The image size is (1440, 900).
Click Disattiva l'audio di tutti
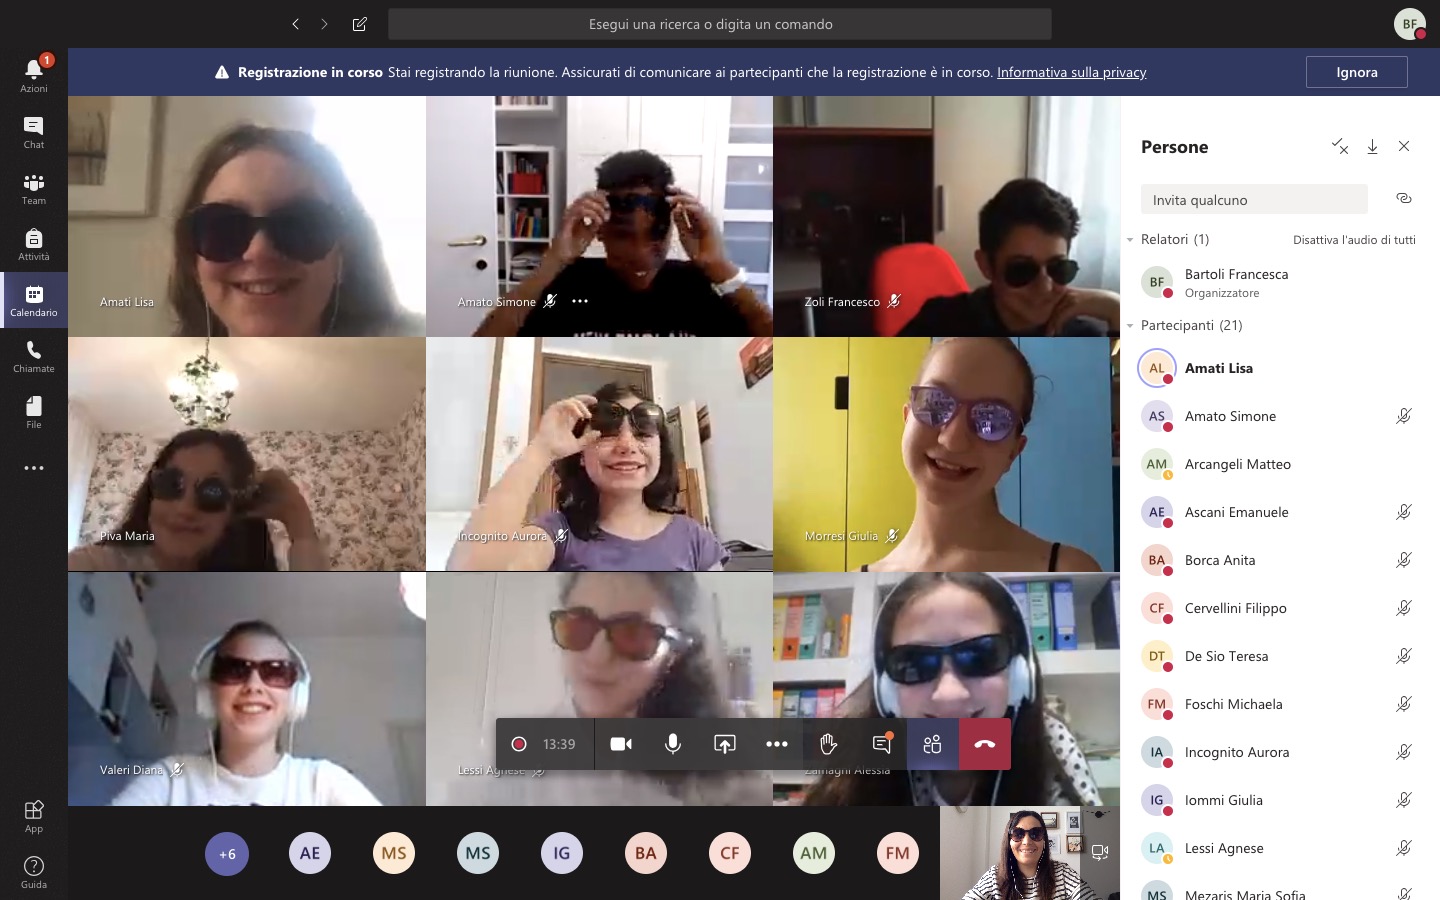1353,240
